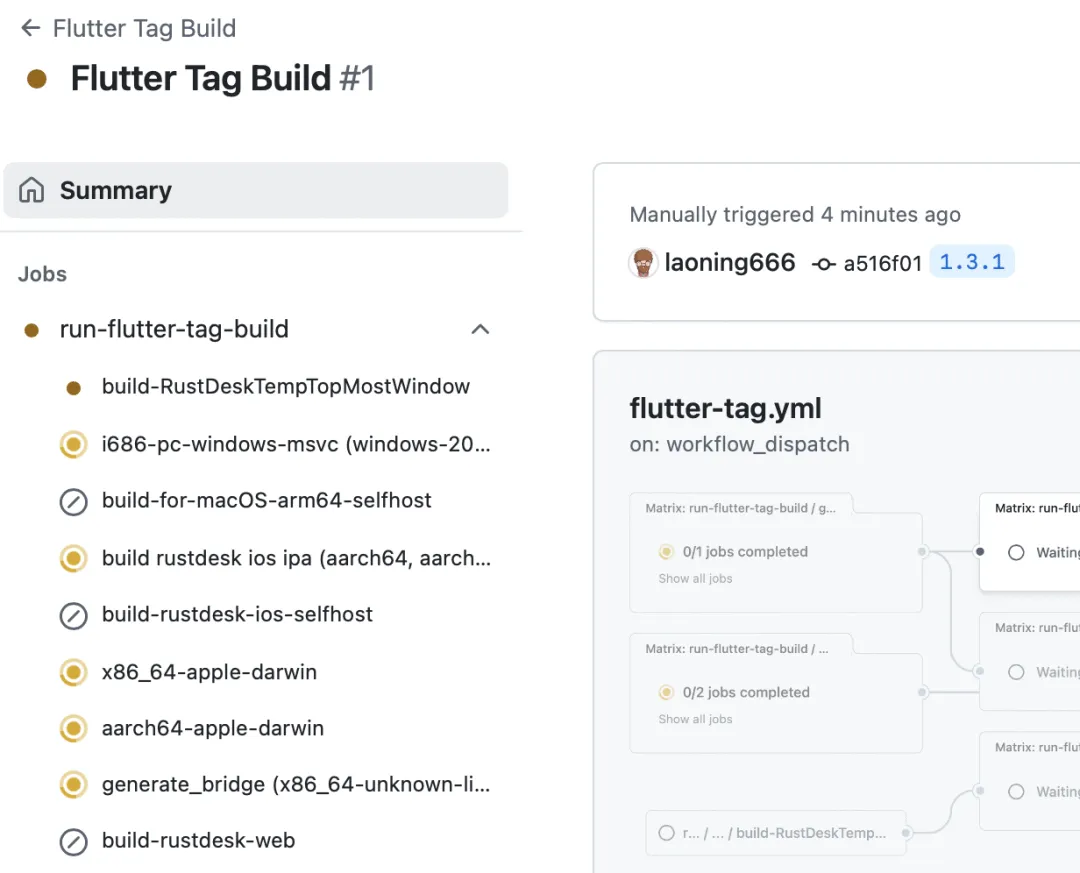Click the back arrow to Flutter Tag Build
The height and width of the screenshot is (873, 1080).
[x=31, y=28]
